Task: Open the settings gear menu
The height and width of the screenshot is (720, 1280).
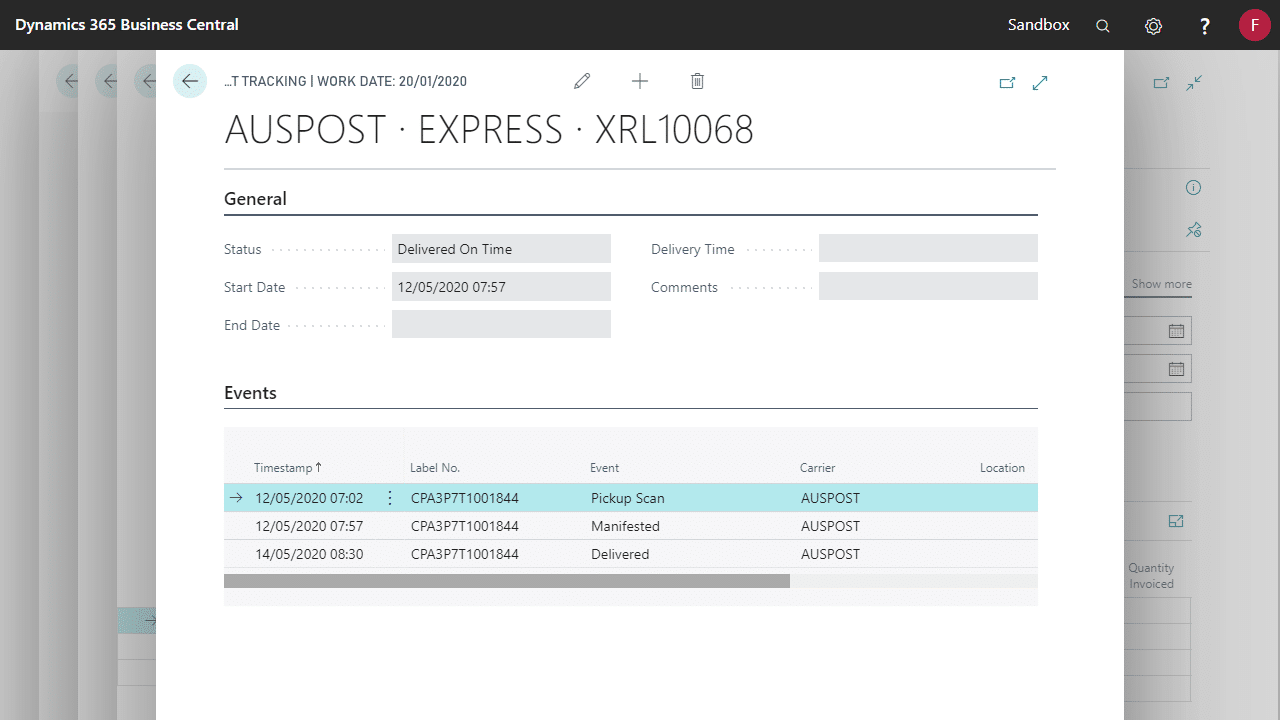Action: 1153,26
